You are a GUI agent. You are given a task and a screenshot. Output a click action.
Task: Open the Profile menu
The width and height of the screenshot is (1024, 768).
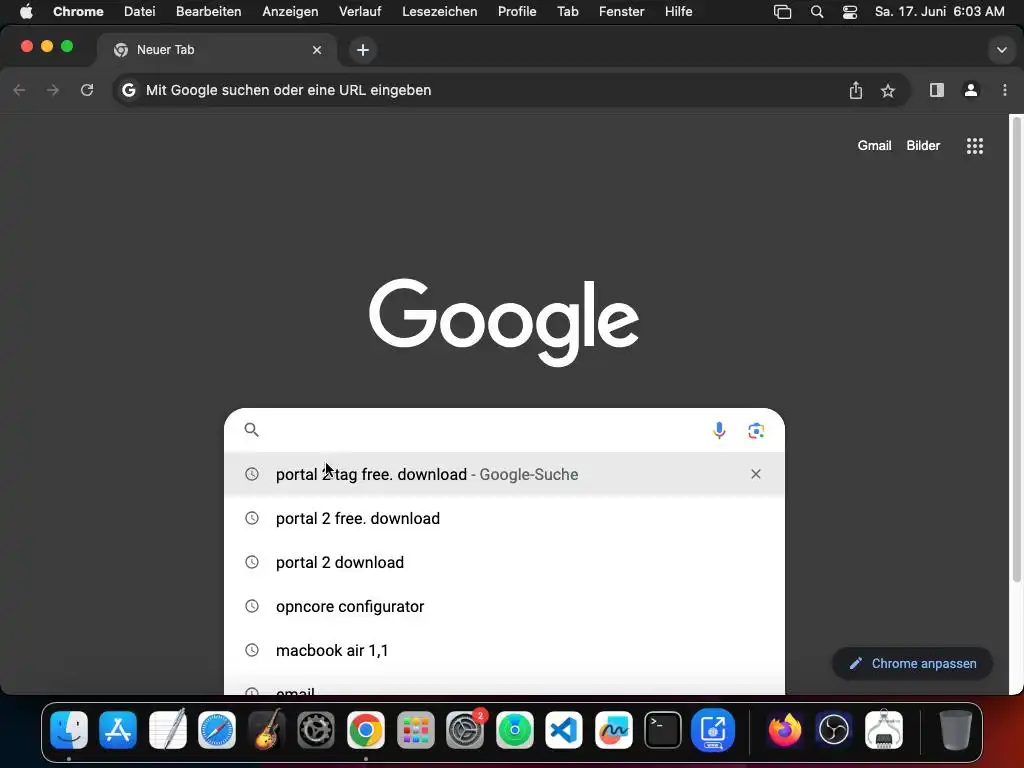(x=517, y=12)
